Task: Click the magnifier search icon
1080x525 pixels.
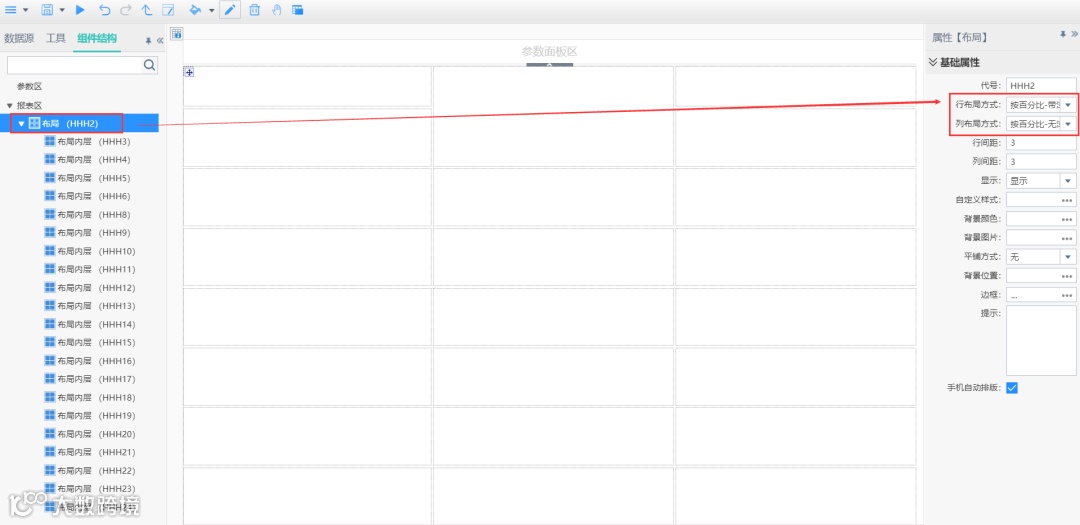Action: pos(149,65)
